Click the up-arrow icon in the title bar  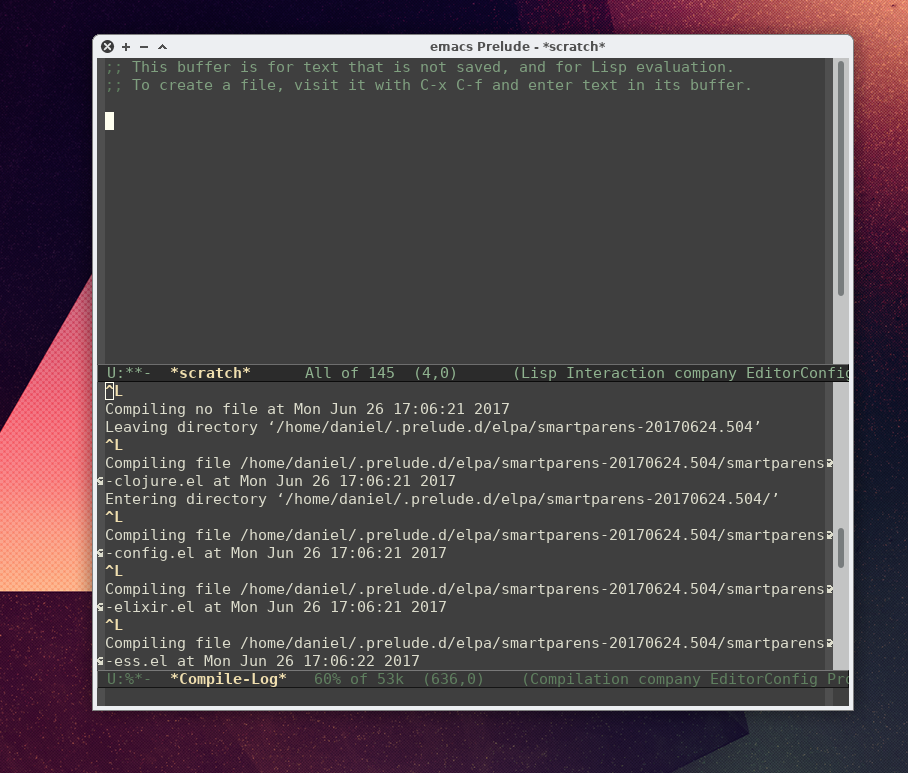coord(163,47)
